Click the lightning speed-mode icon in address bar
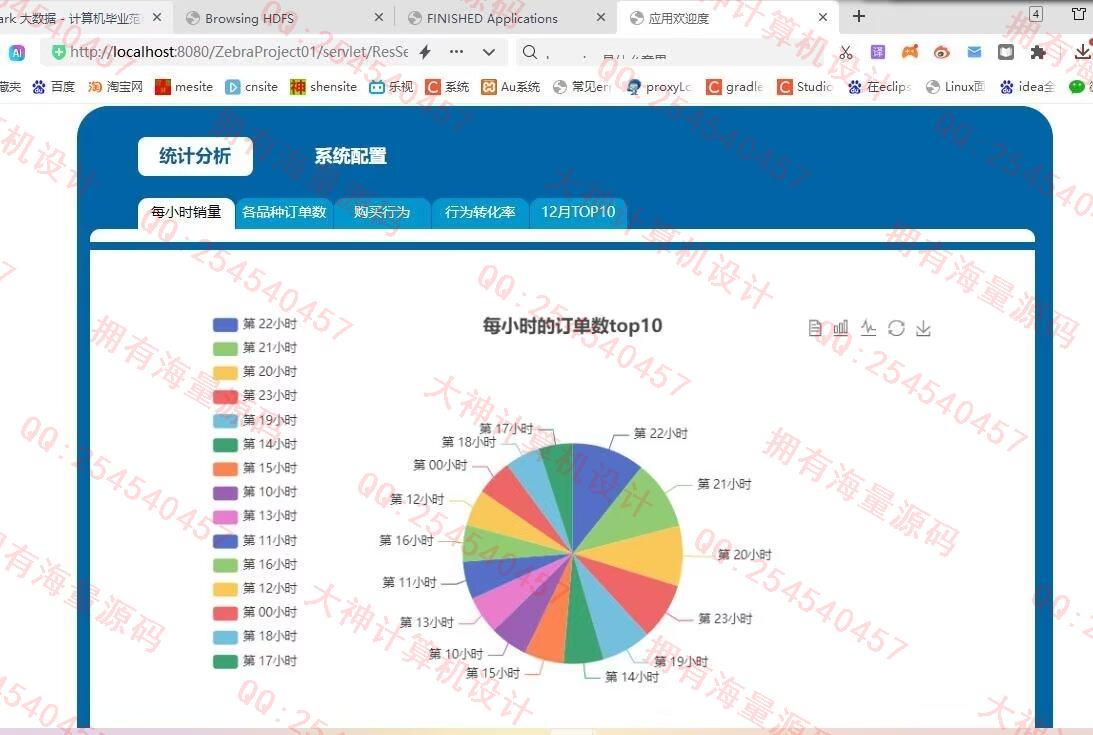The height and width of the screenshot is (735, 1093). pos(425,52)
